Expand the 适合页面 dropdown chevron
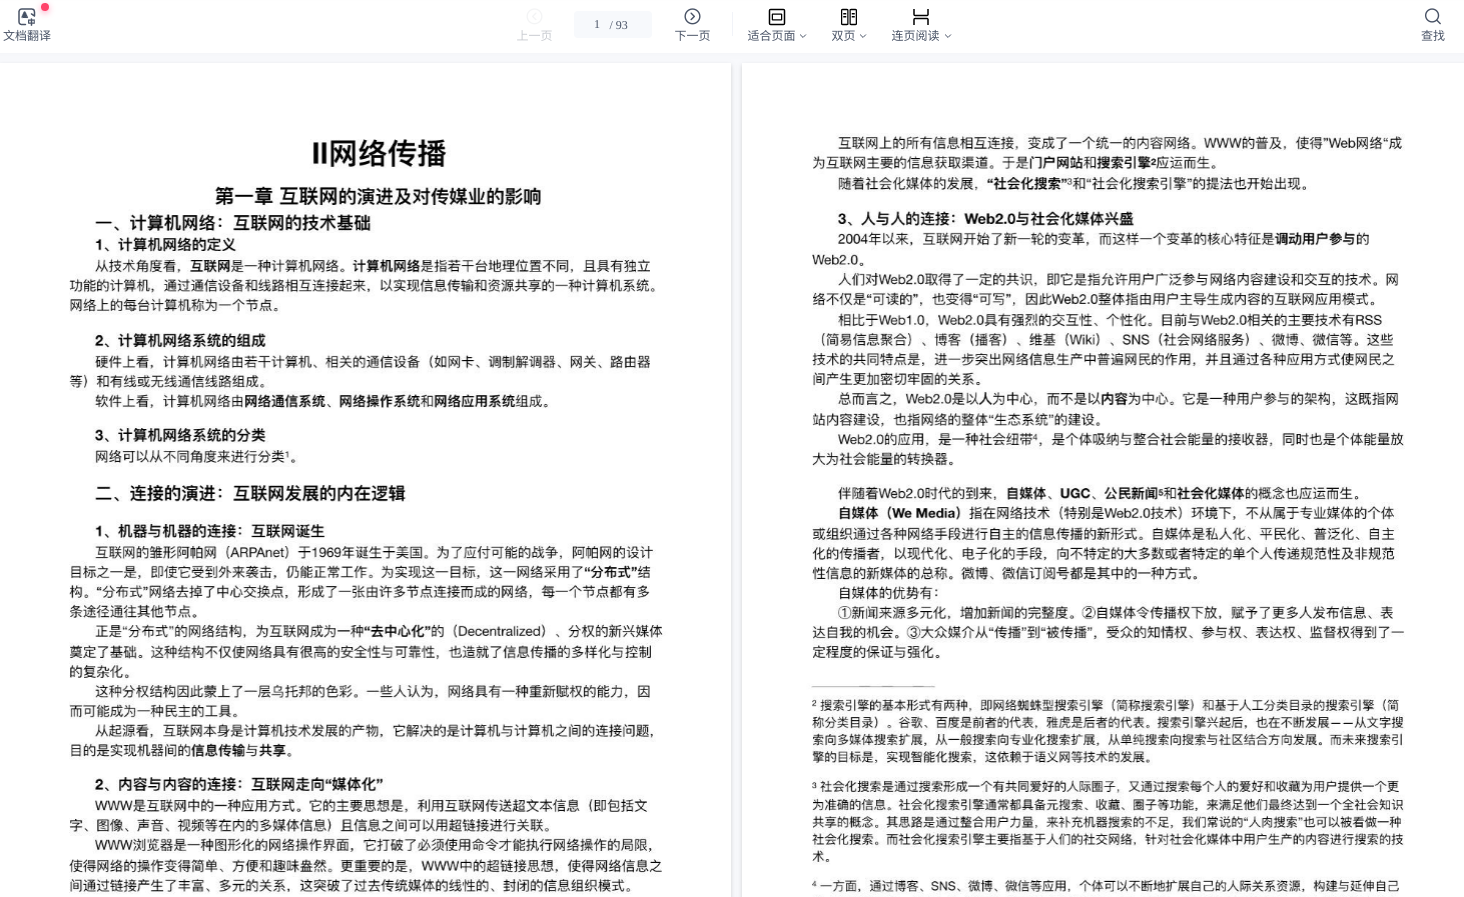The image size is (1464, 897). (x=803, y=36)
